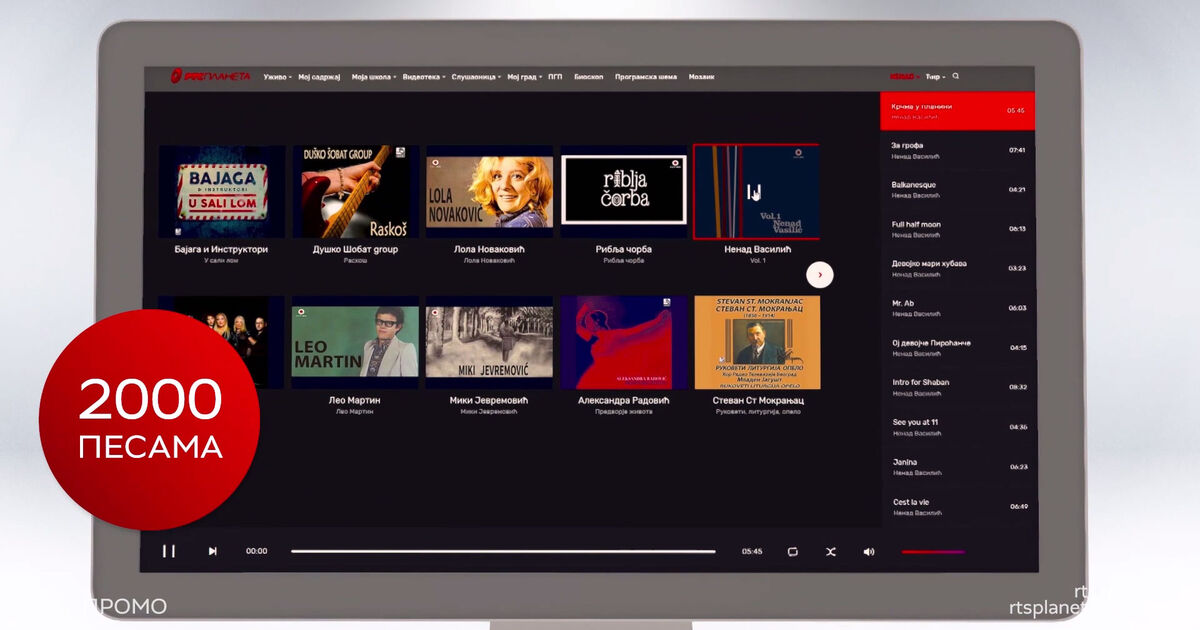The width and height of the screenshot is (1200, 630).
Task: Show next albums with the arrow button
Action: point(819,274)
